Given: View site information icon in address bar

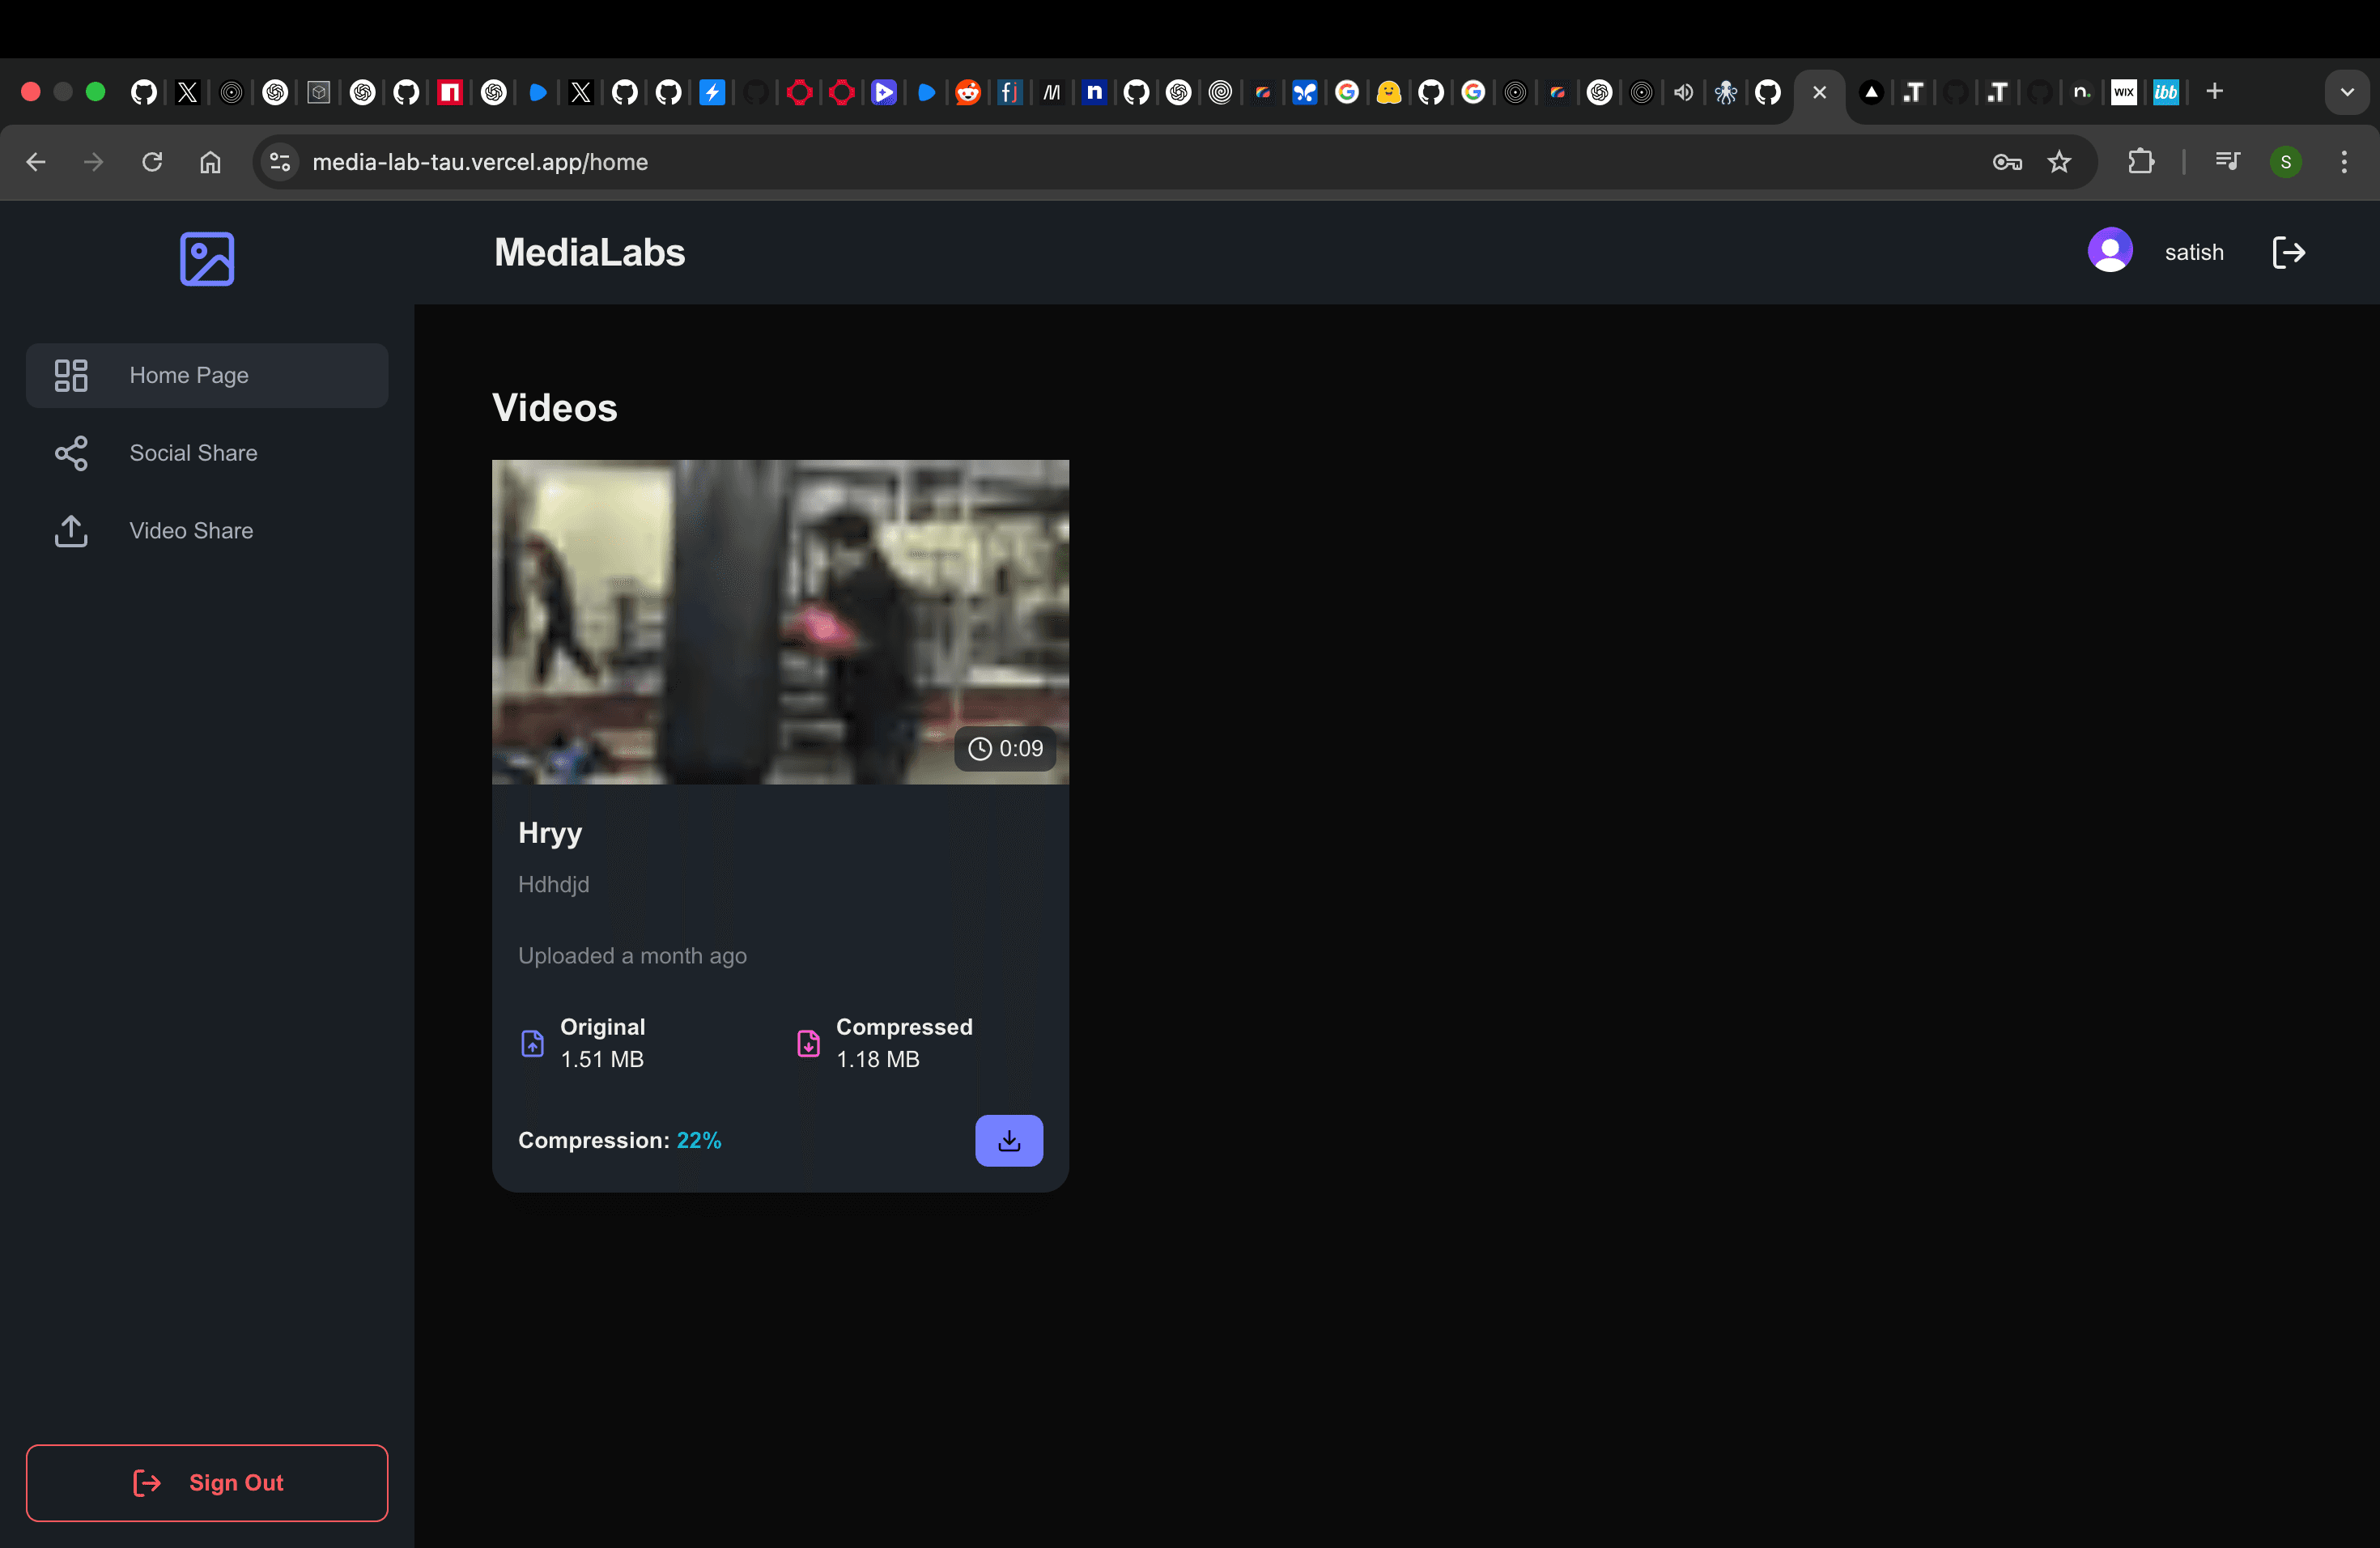Looking at the screenshot, I should (x=280, y=162).
